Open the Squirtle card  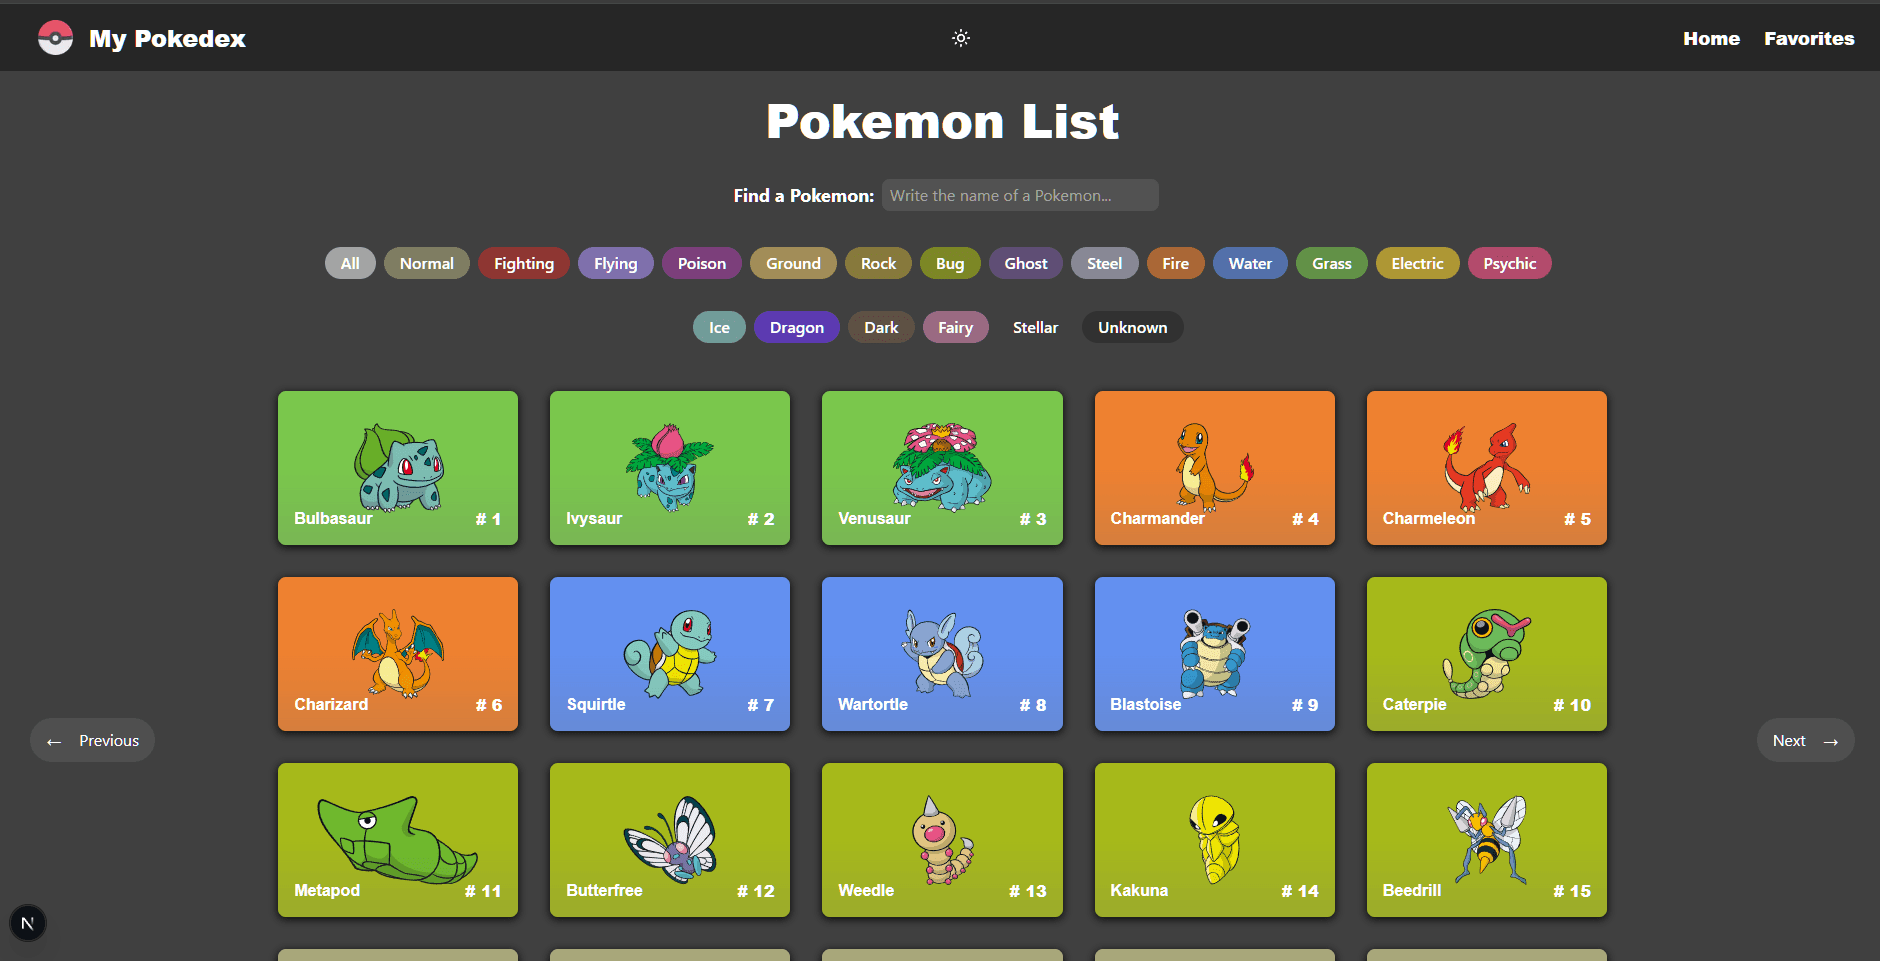click(670, 654)
